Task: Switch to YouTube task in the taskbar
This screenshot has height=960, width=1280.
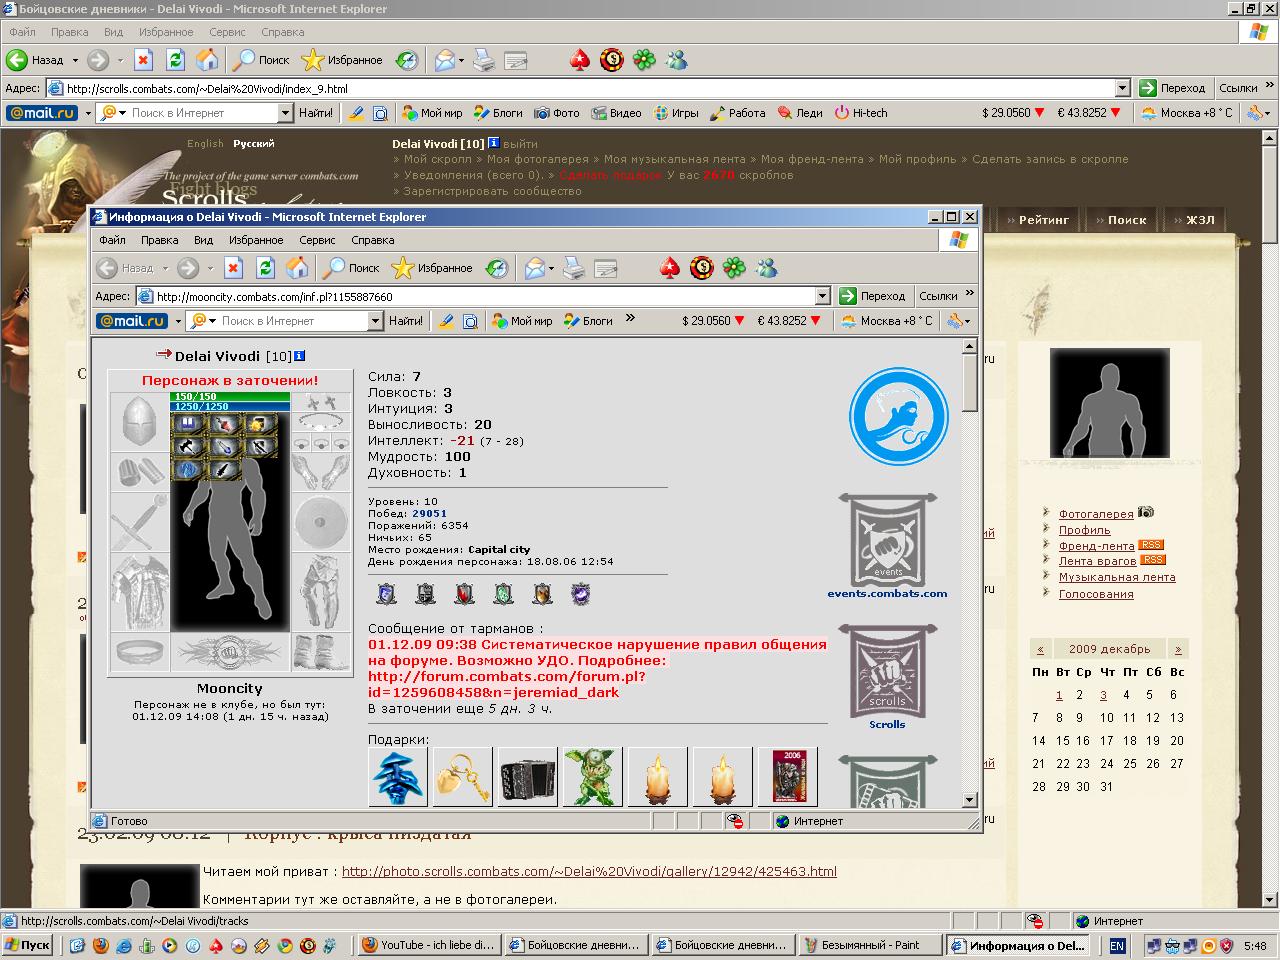Action: (x=428, y=945)
